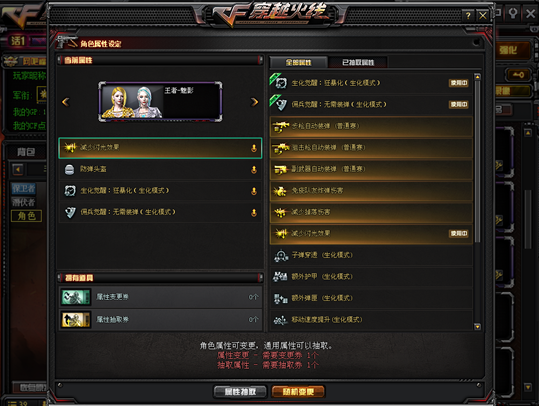Show previous character with left chevron arrow
Image resolution: width=539 pixels, height=406 pixels.
pyautogui.click(x=66, y=102)
